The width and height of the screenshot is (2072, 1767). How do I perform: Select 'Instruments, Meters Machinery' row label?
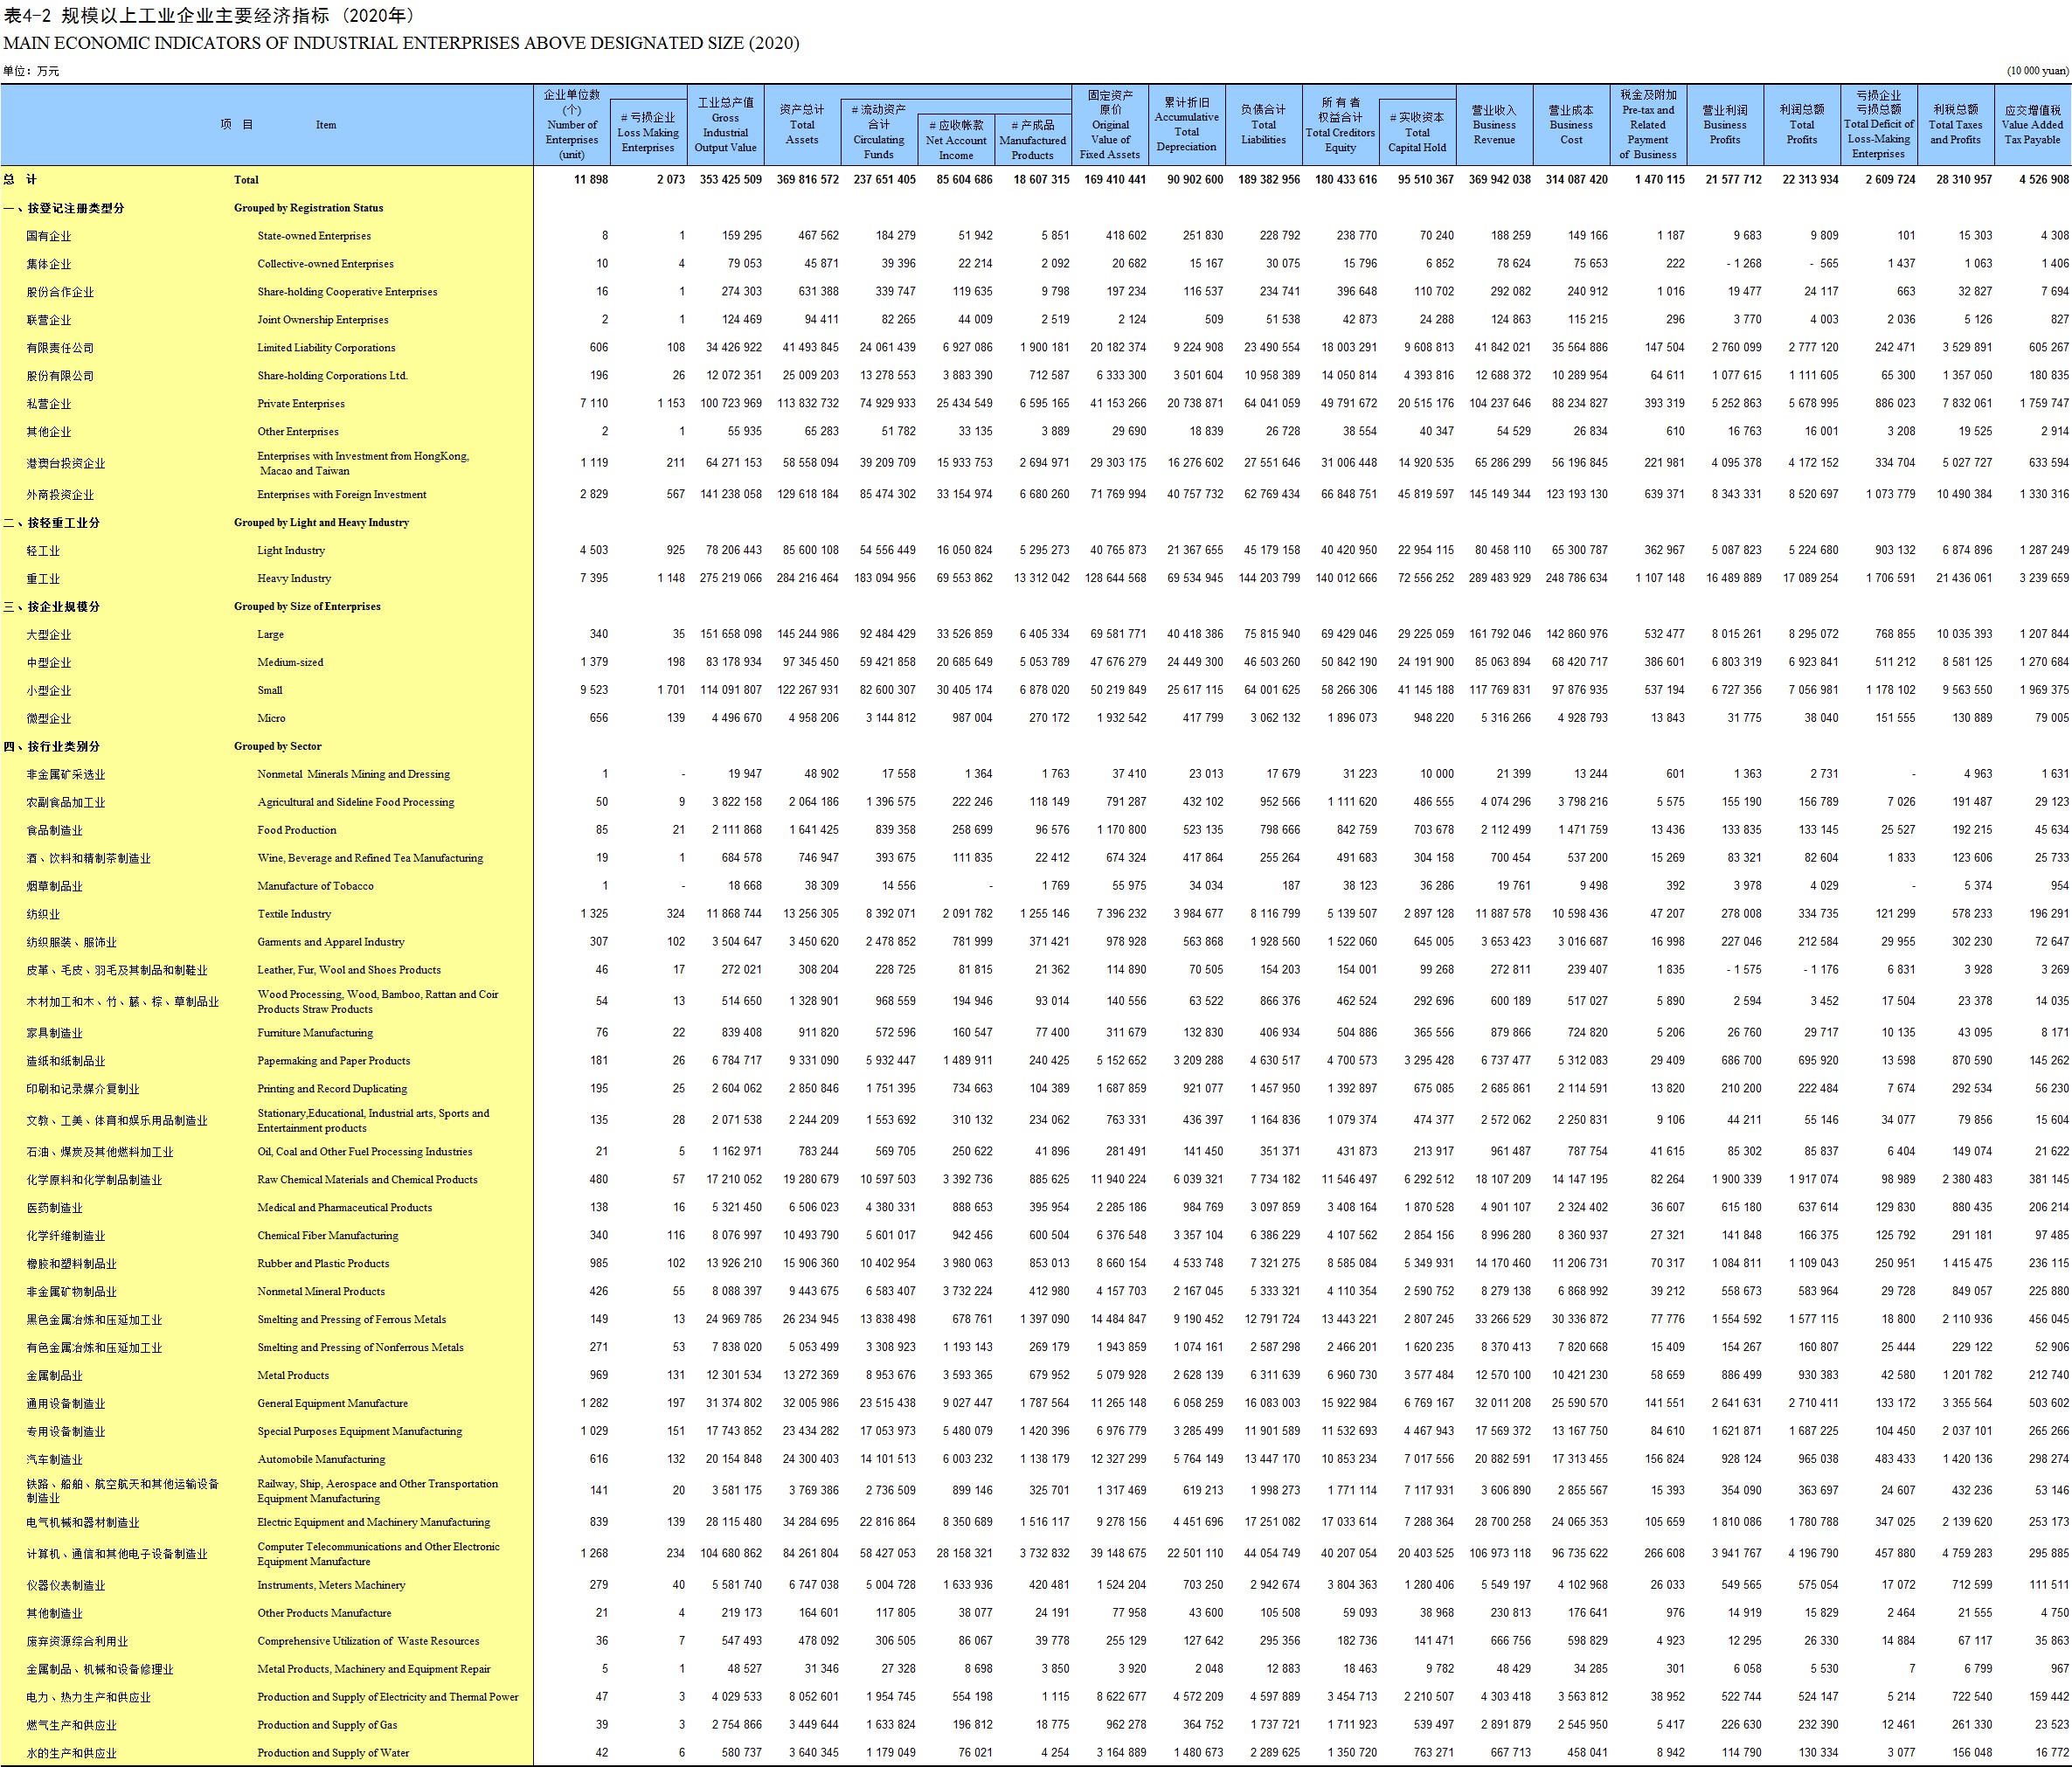[331, 1587]
